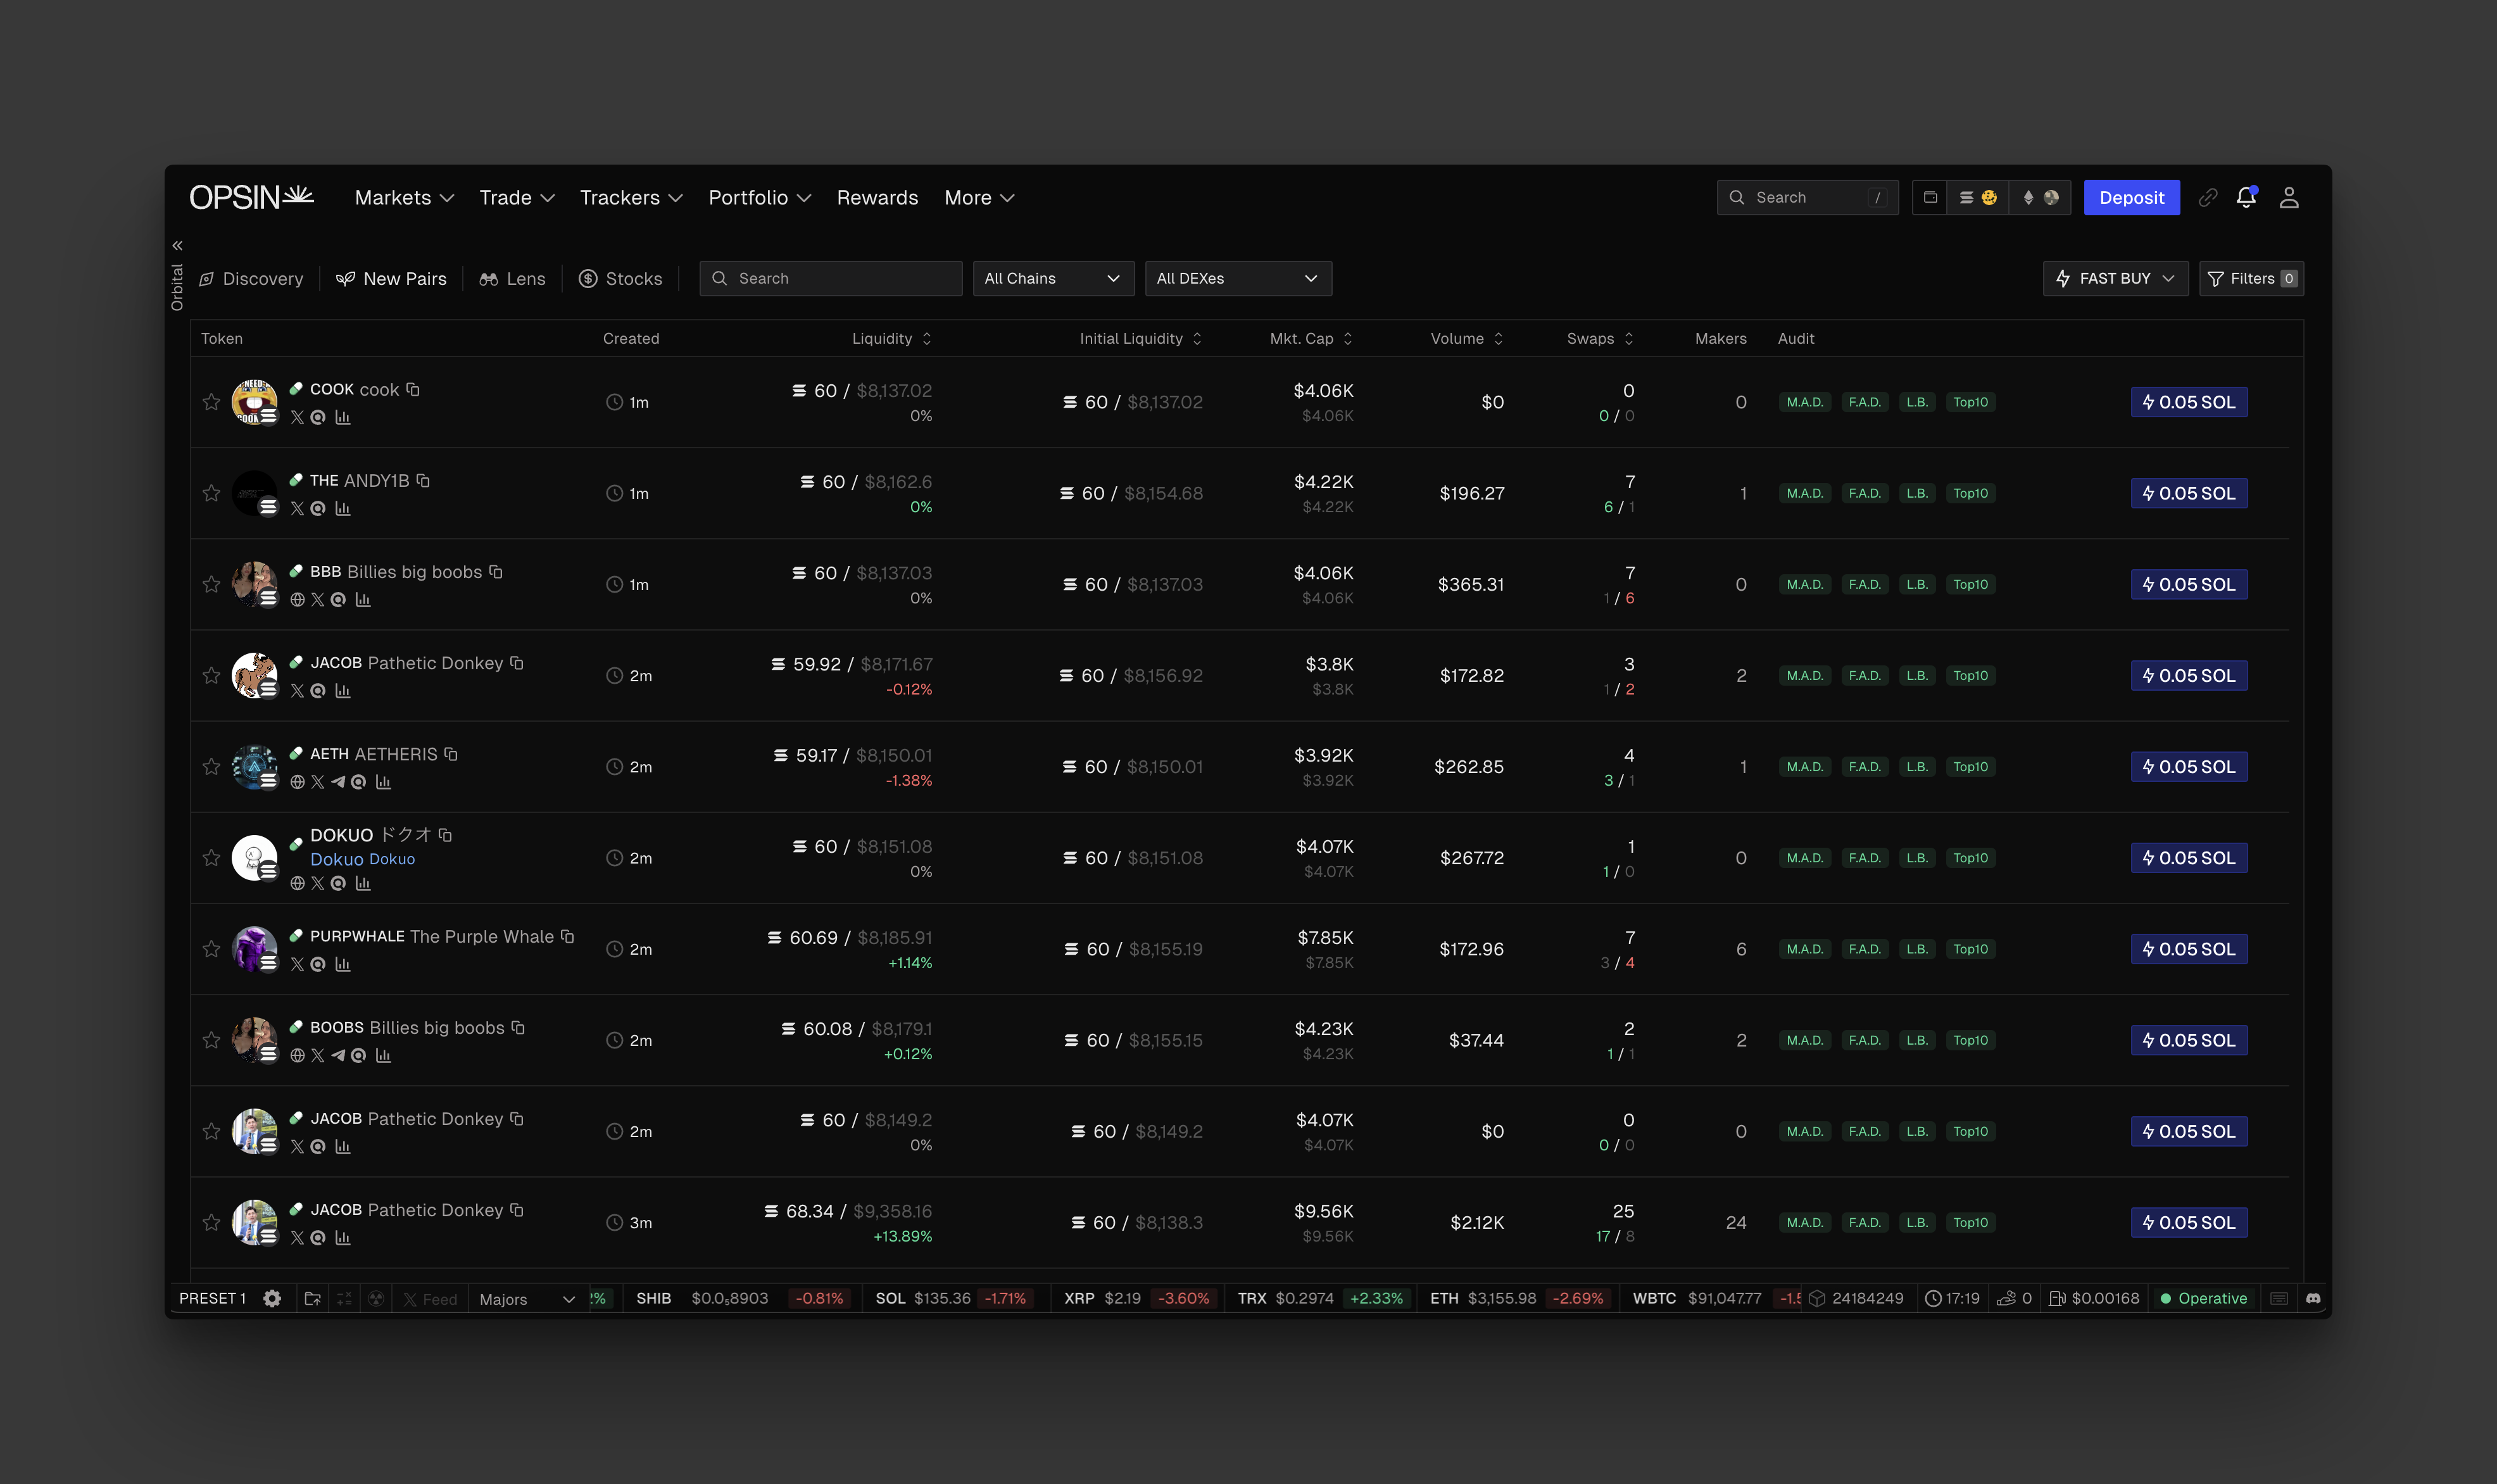Open the Markets menu
2497x1484 pixels.
(x=404, y=197)
